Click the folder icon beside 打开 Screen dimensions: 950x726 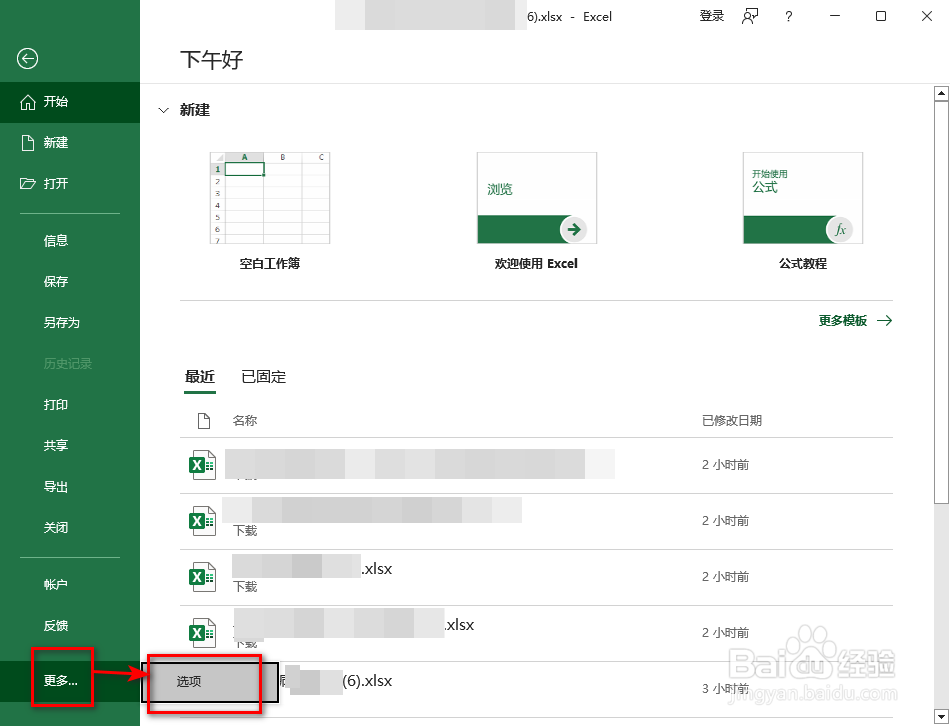pos(28,184)
